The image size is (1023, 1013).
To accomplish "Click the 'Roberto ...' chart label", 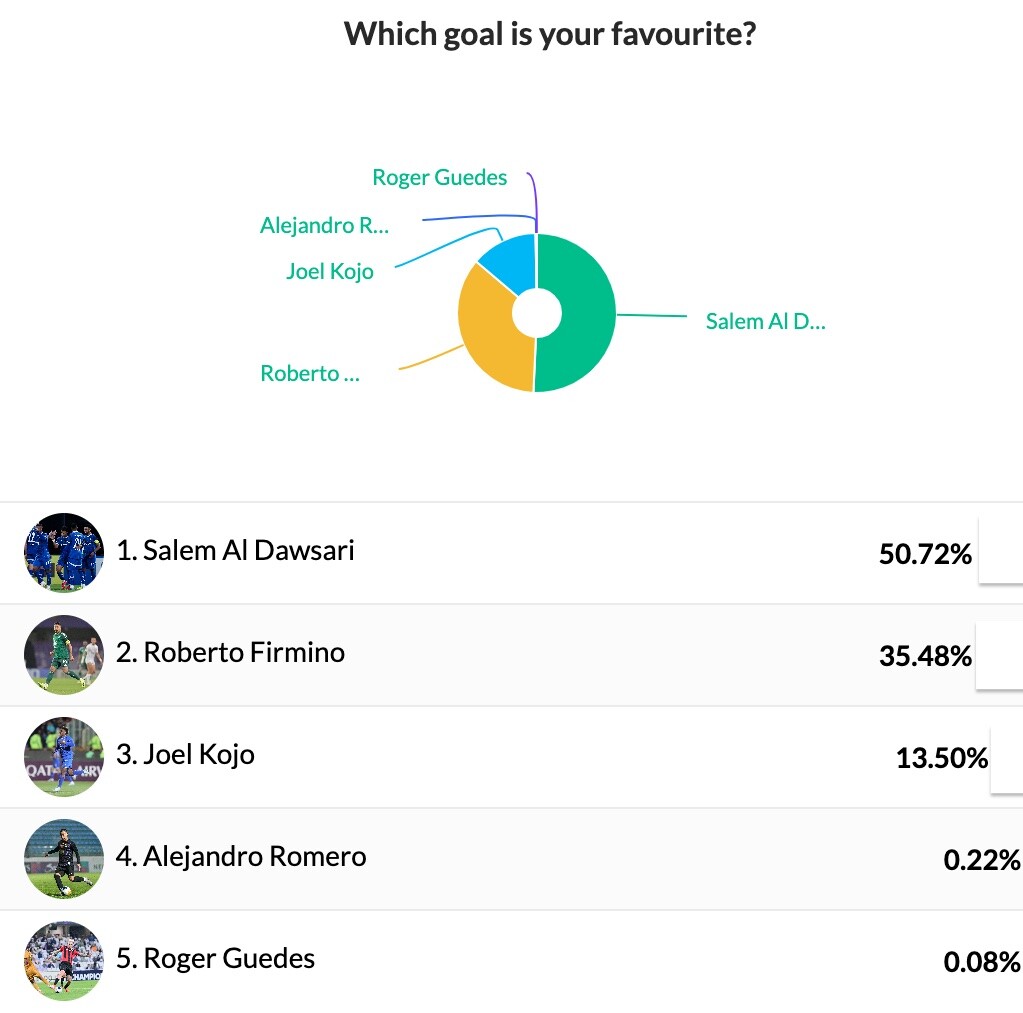I will pyautogui.click(x=310, y=373).
